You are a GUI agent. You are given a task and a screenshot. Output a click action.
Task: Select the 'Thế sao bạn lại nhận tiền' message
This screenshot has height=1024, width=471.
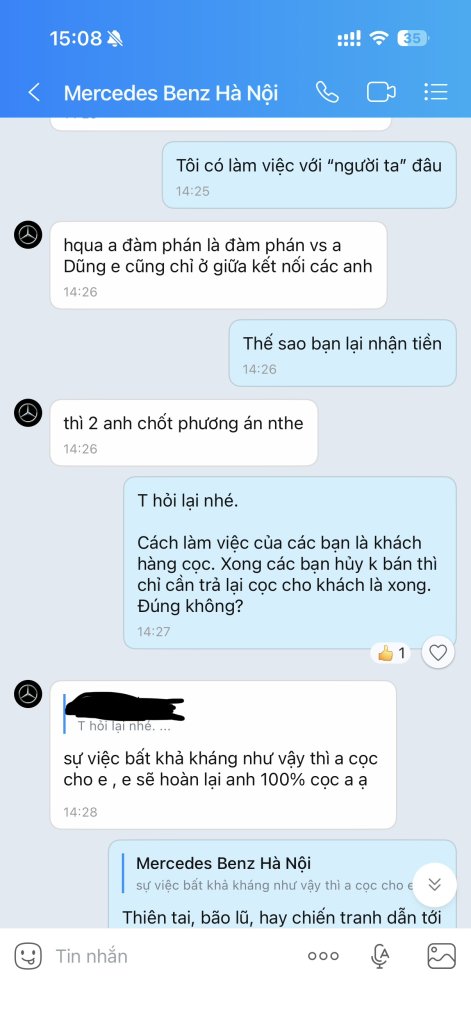[342, 353]
